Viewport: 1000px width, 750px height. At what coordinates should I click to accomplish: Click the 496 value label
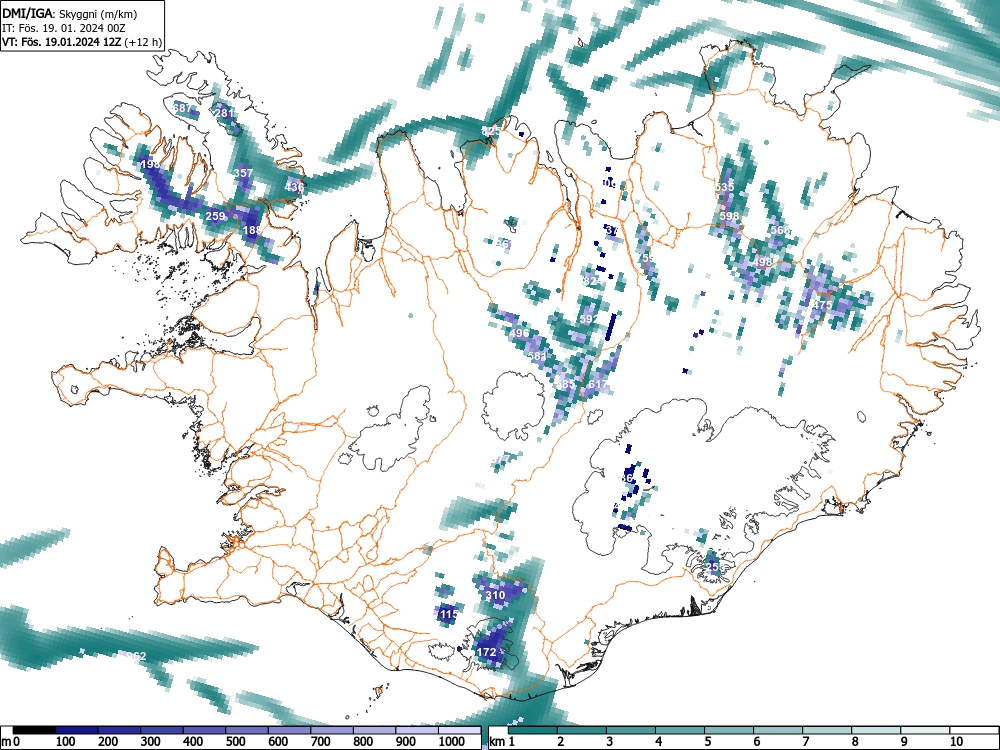[x=519, y=334]
